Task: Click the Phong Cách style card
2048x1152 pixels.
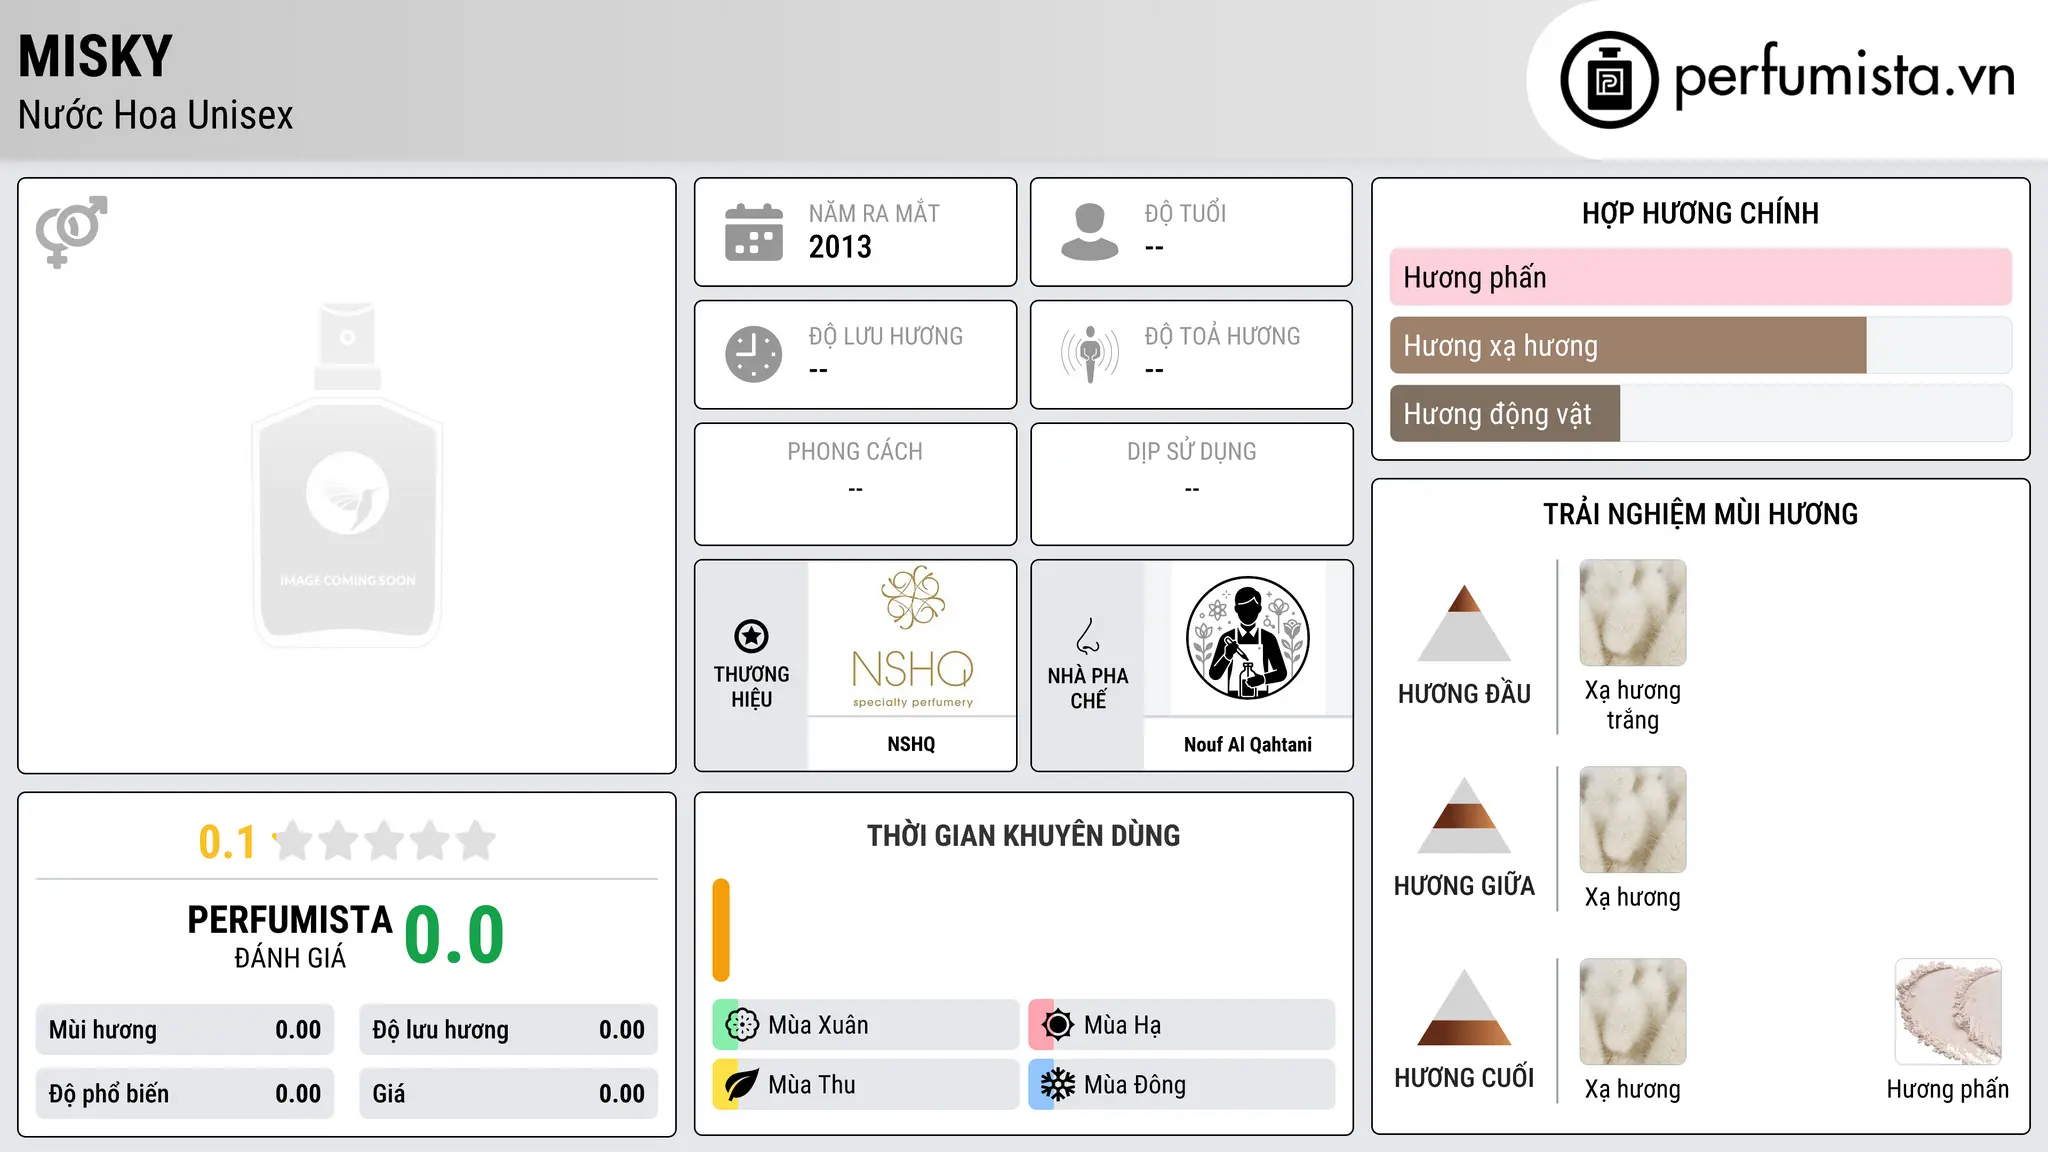Action: pyautogui.click(x=855, y=484)
